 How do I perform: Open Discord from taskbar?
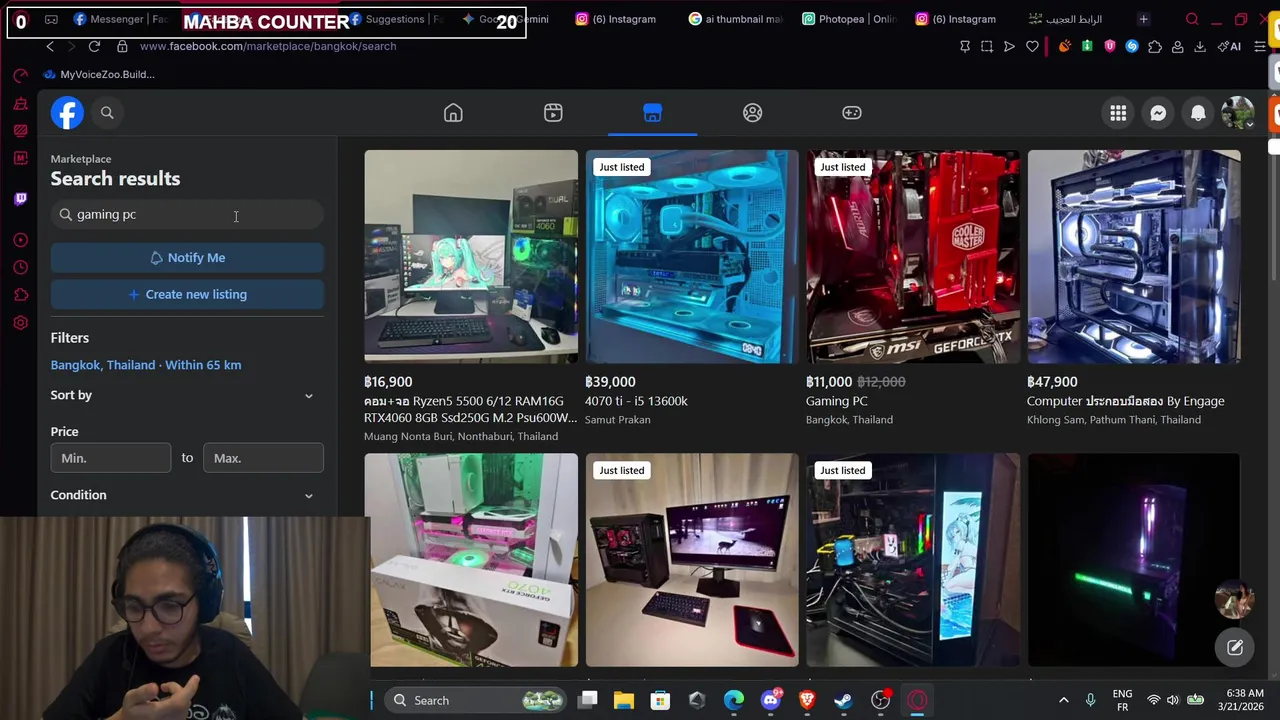(771, 700)
